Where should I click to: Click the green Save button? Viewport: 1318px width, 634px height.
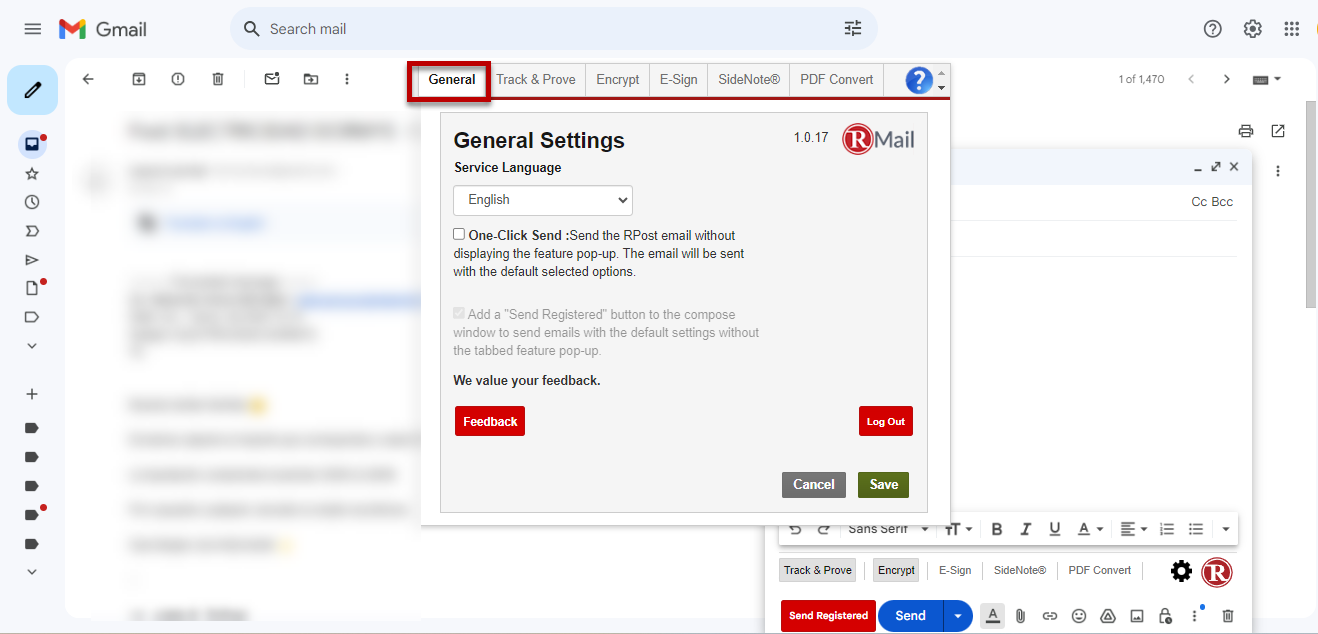click(883, 485)
